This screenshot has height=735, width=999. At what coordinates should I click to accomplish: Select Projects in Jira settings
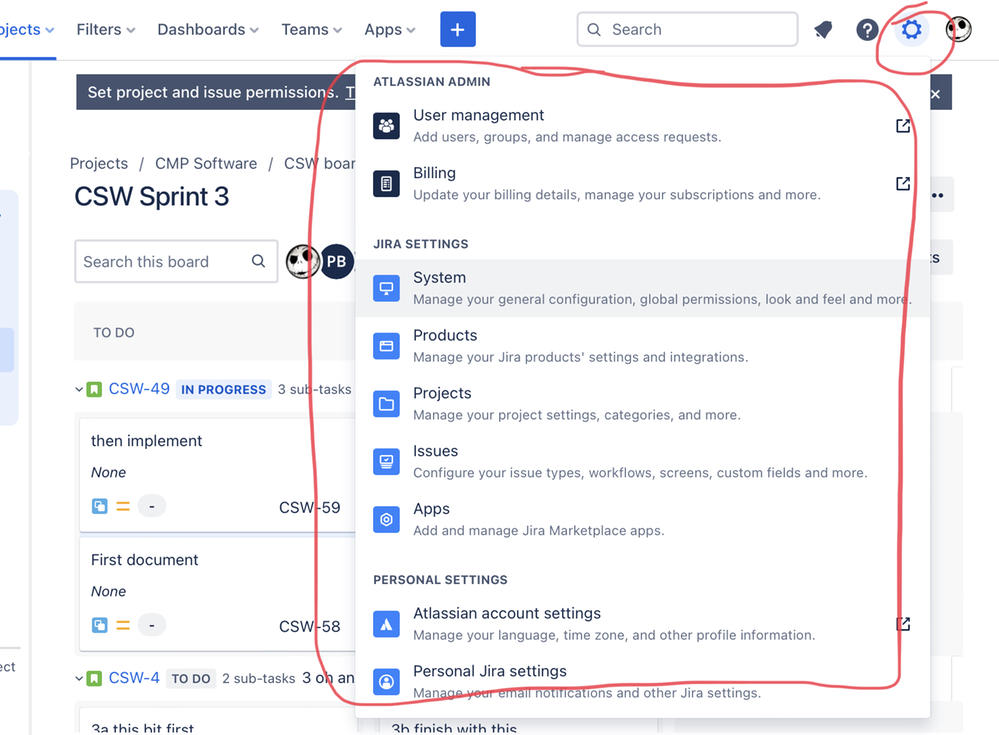point(642,404)
